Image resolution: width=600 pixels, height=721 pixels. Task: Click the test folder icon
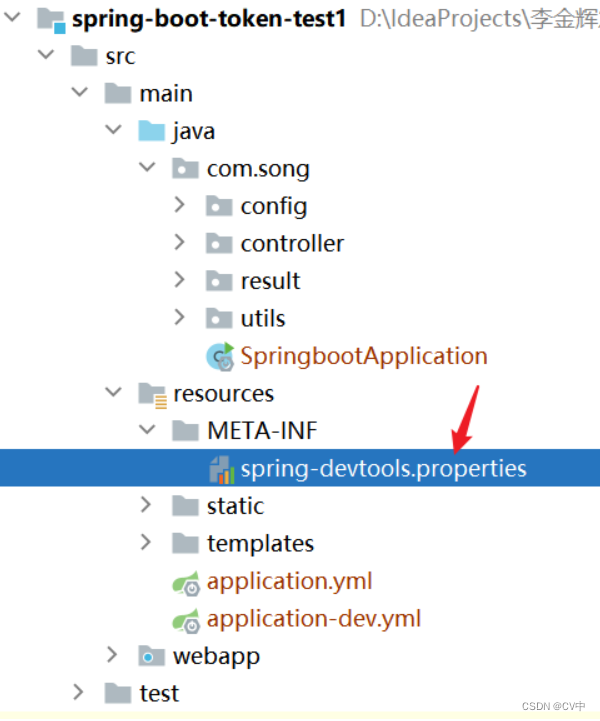pos(118,693)
